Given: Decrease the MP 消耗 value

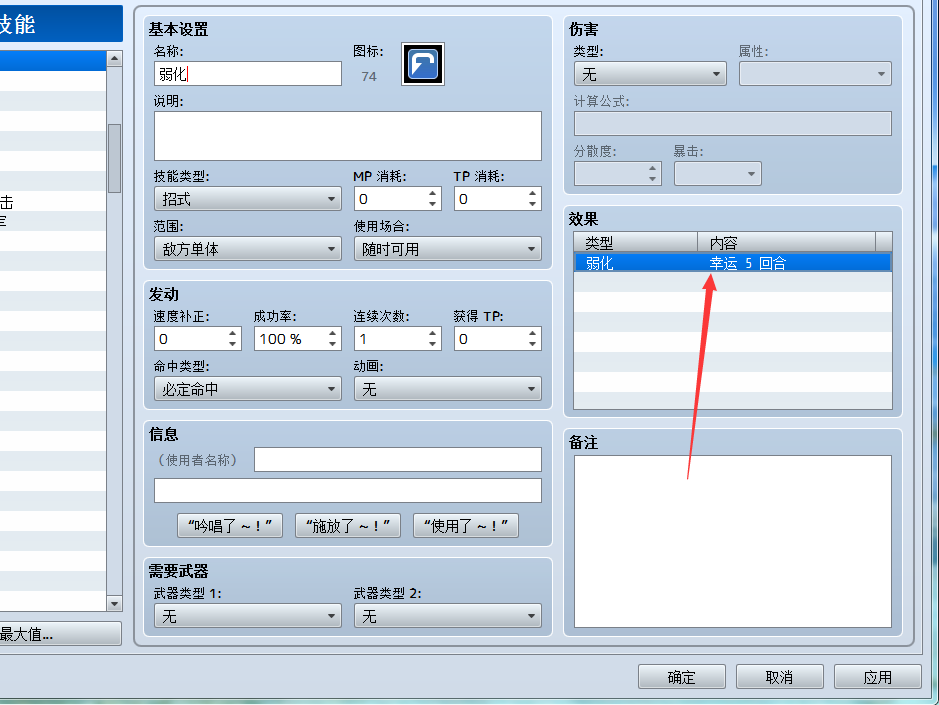Looking at the screenshot, I should point(432,204).
